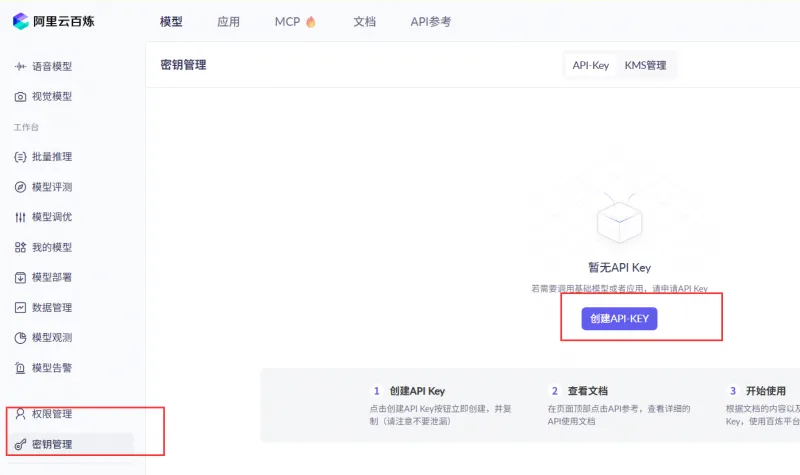The height and width of the screenshot is (475, 800).
Task: Open 语音模型 sidebar icon
Action: (x=21, y=67)
